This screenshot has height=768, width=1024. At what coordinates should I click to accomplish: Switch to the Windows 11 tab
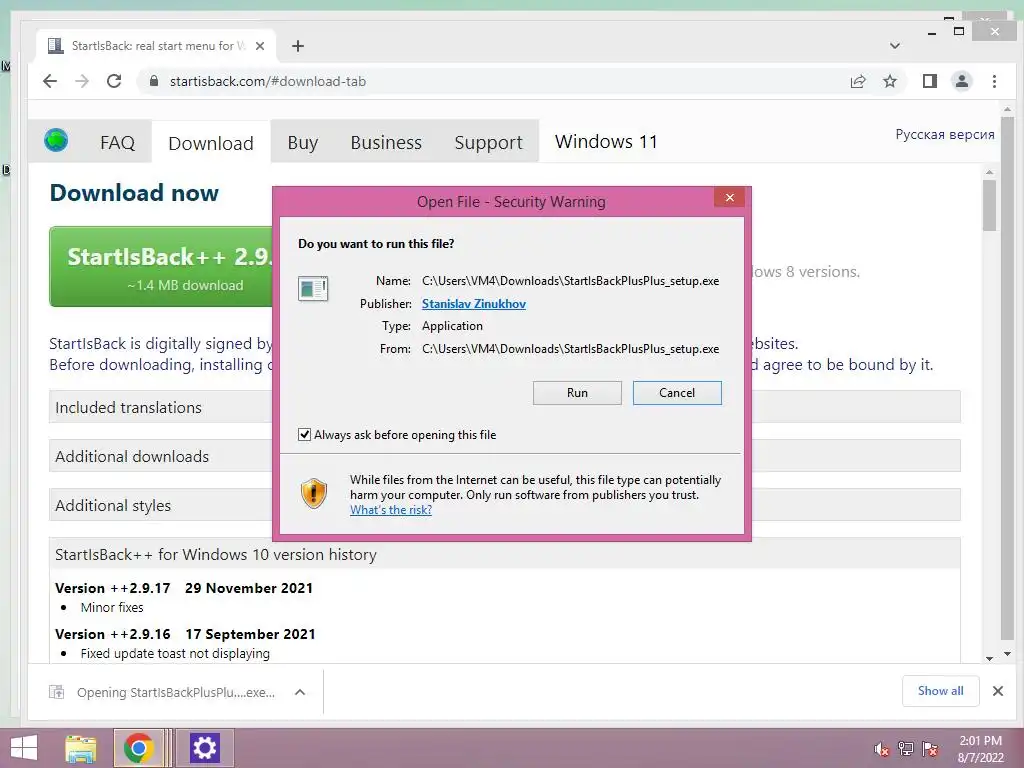[606, 142]
